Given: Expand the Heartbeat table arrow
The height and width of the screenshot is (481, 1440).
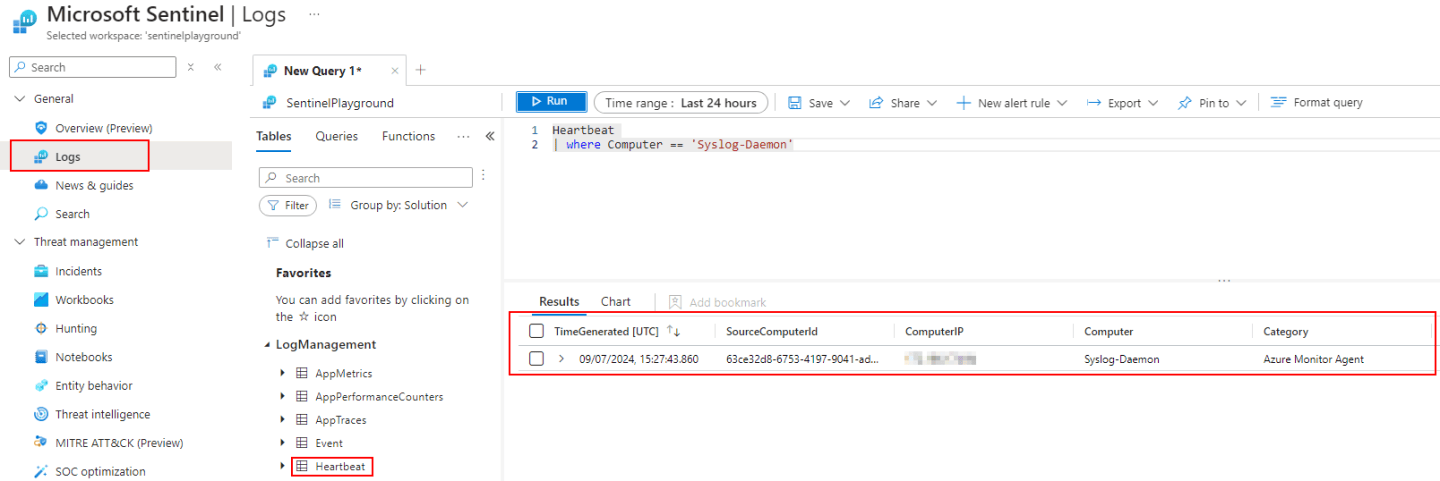Looking at the screenshot, I should coord(282,466).
